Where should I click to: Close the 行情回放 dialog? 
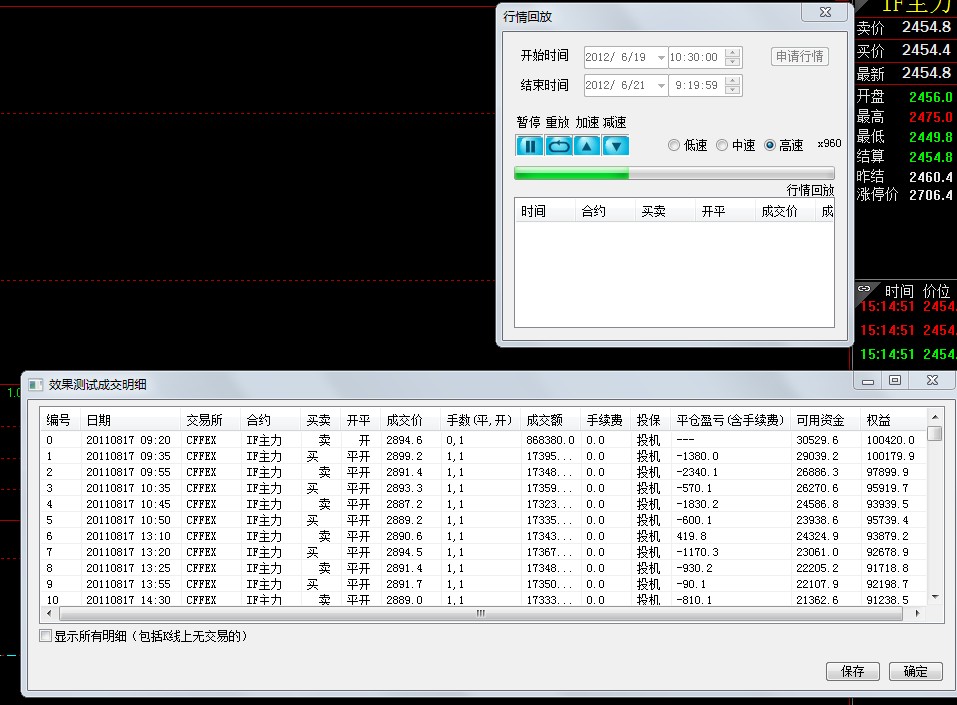tap(826, 12)
